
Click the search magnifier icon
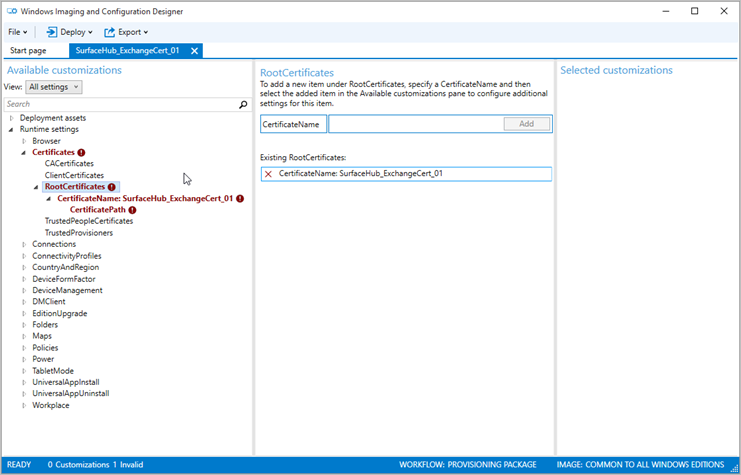[242, 104]
